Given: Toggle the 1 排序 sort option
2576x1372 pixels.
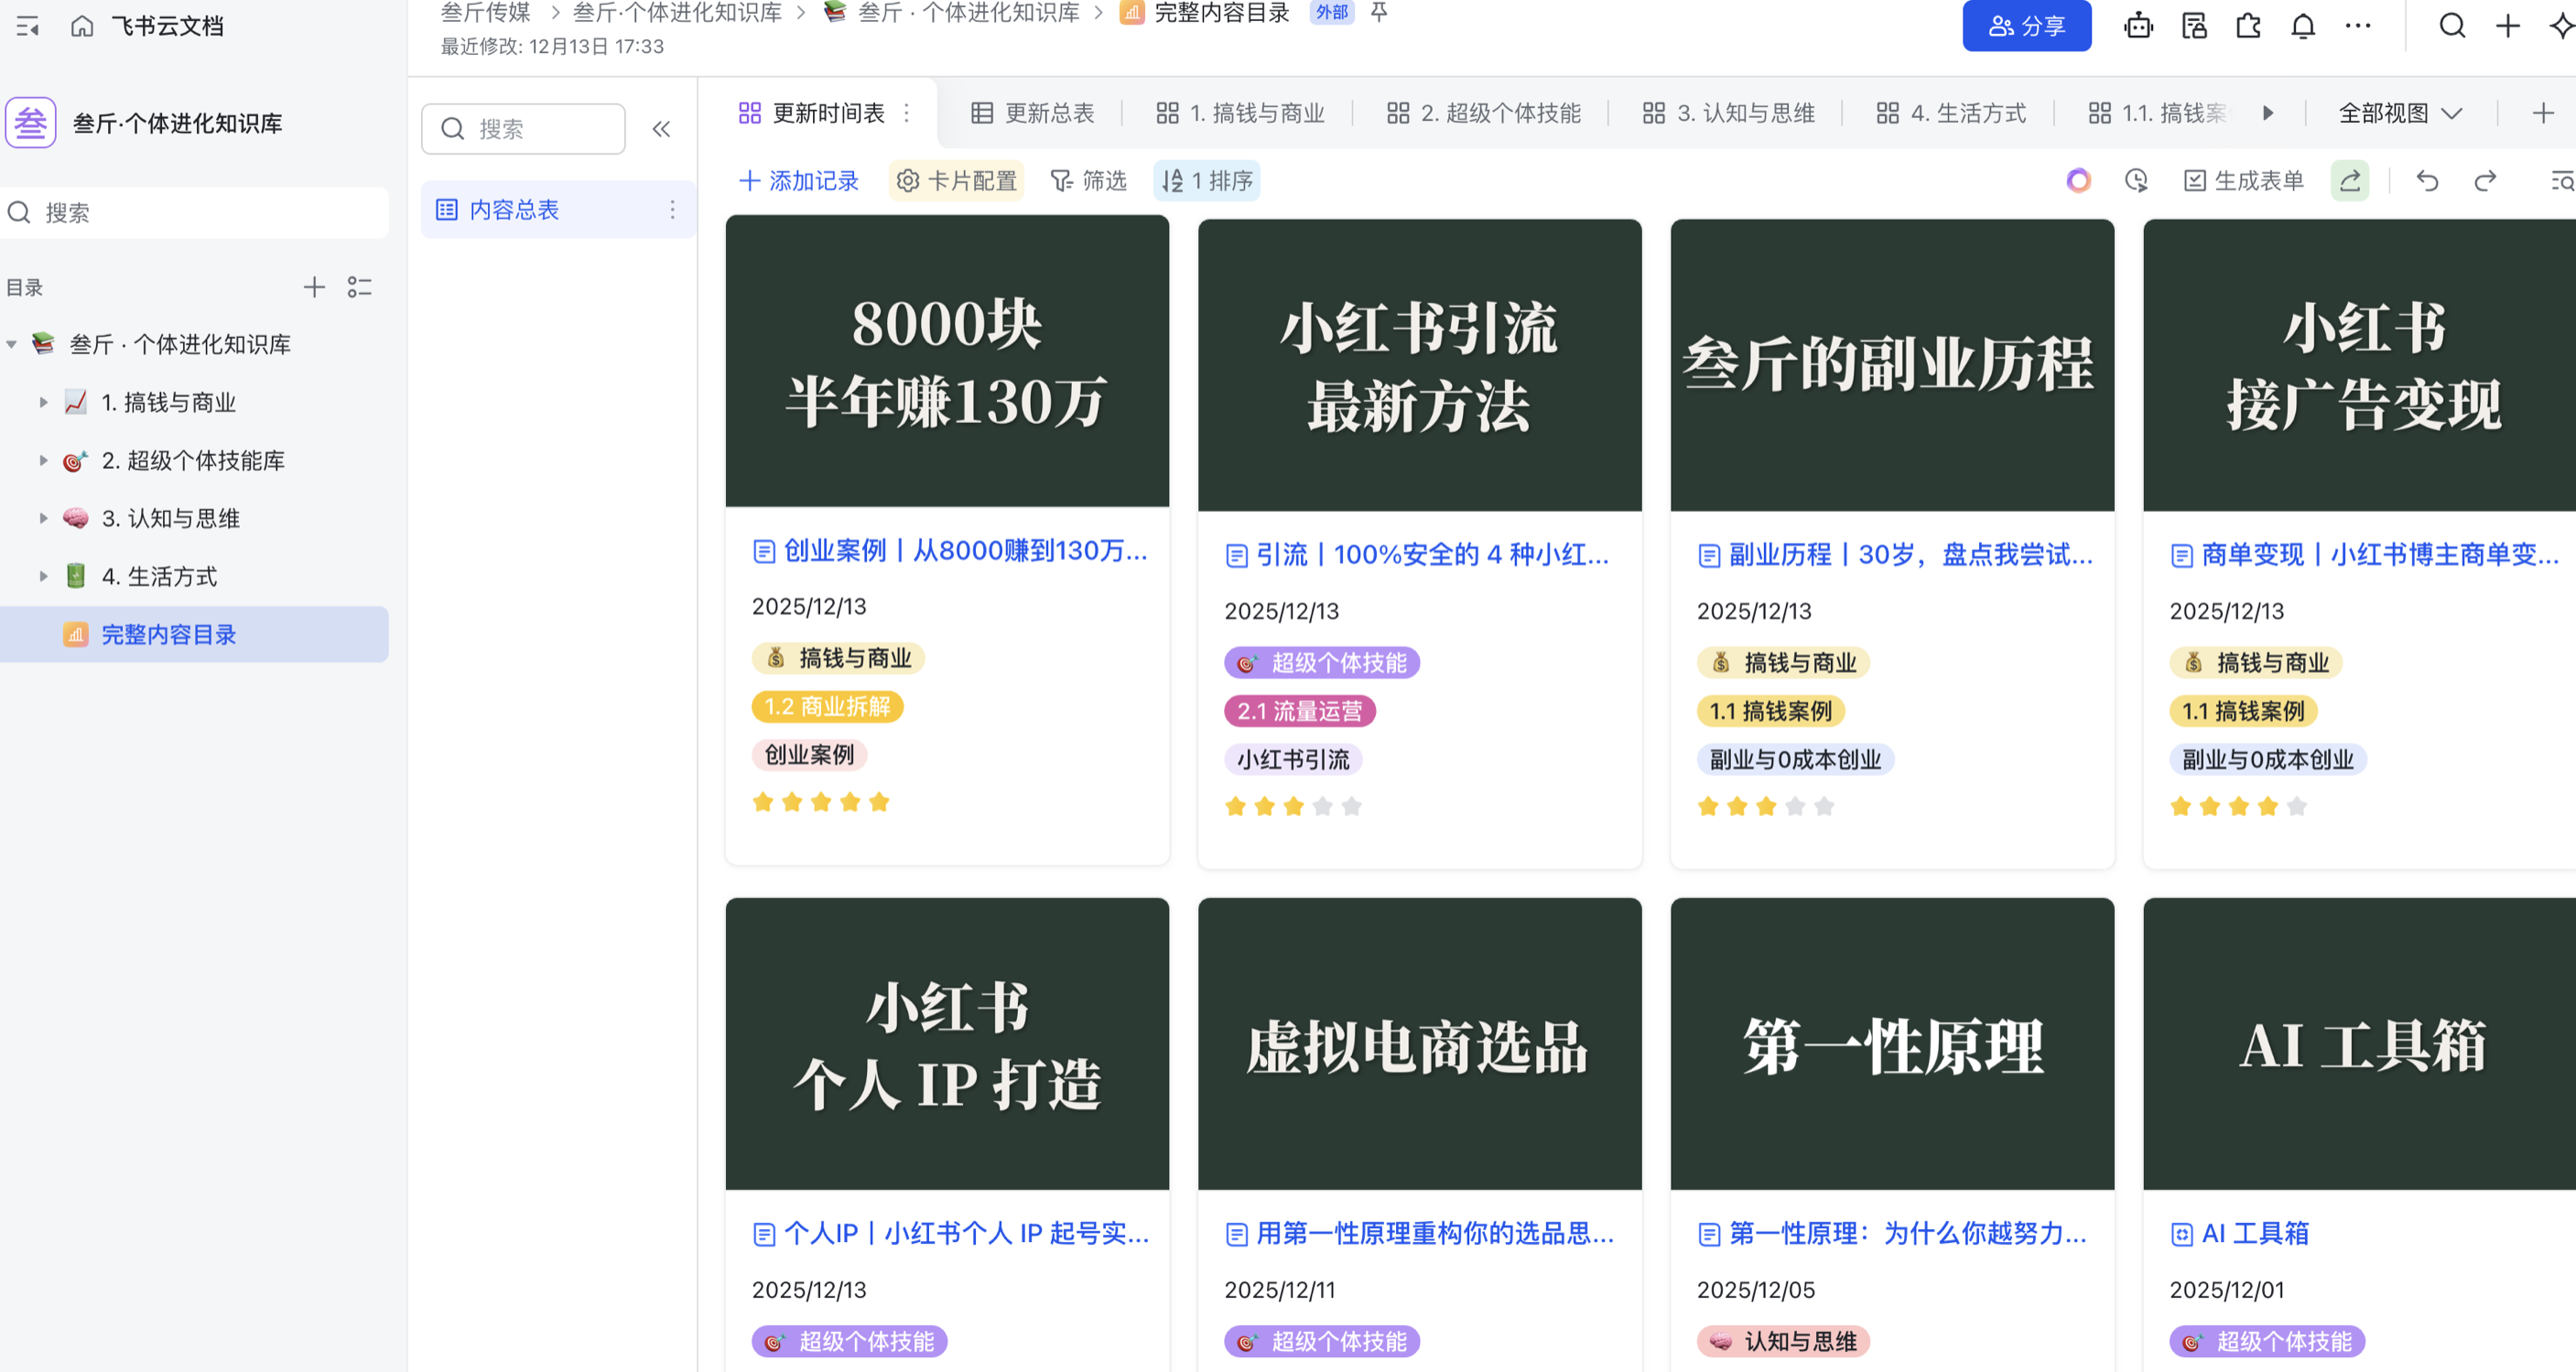Looking at the screenshot, I should 1207,181.
